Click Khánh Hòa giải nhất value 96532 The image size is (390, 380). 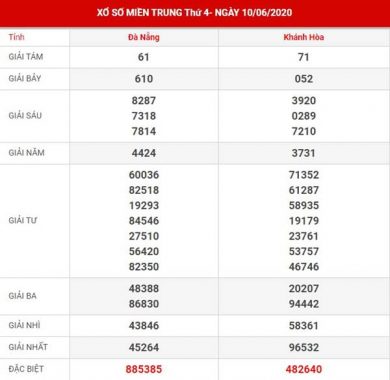(x=304, y=348)
